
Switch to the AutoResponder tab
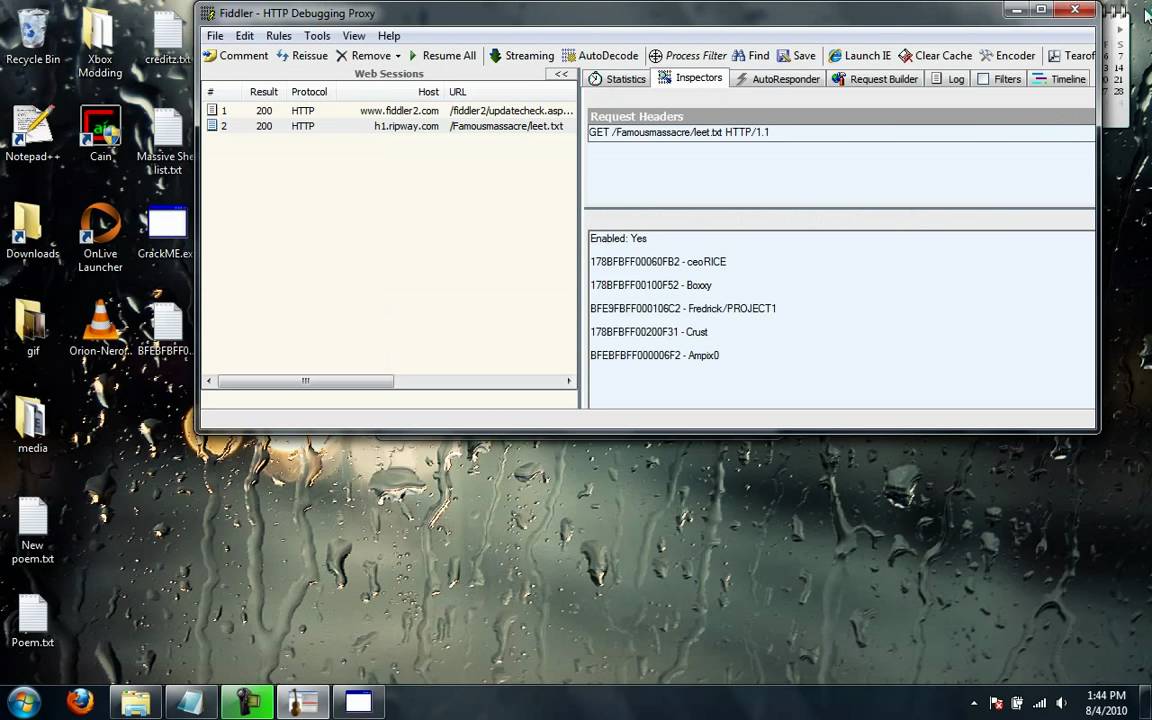pyautogui.click(x=777, y=79)
